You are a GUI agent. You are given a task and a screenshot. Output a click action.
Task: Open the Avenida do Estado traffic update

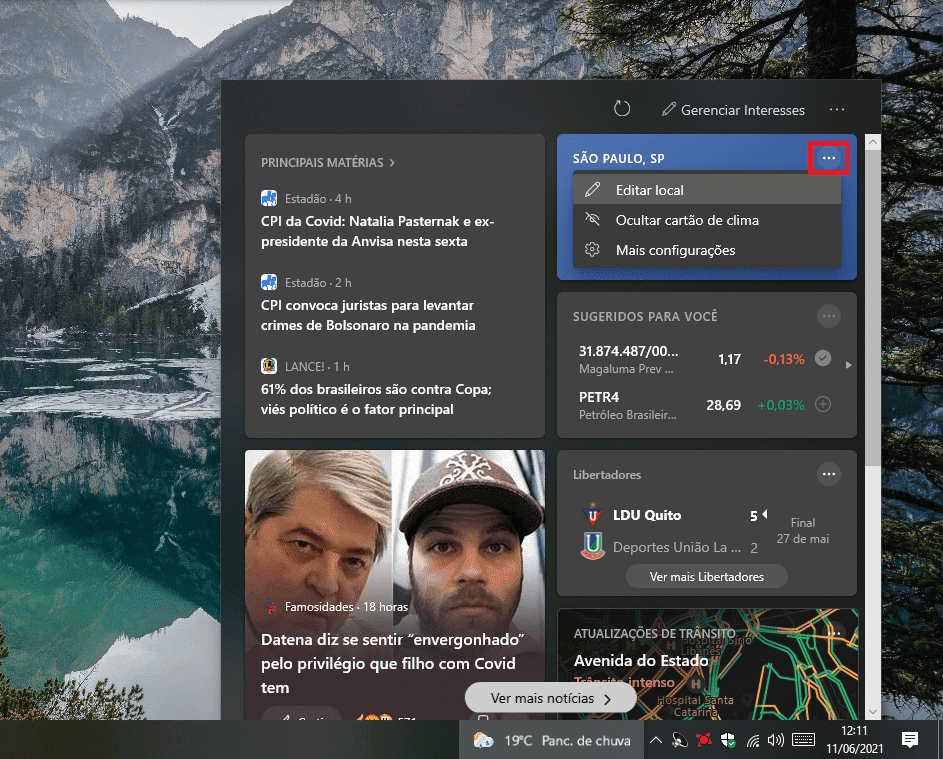[x=641, y=661]
